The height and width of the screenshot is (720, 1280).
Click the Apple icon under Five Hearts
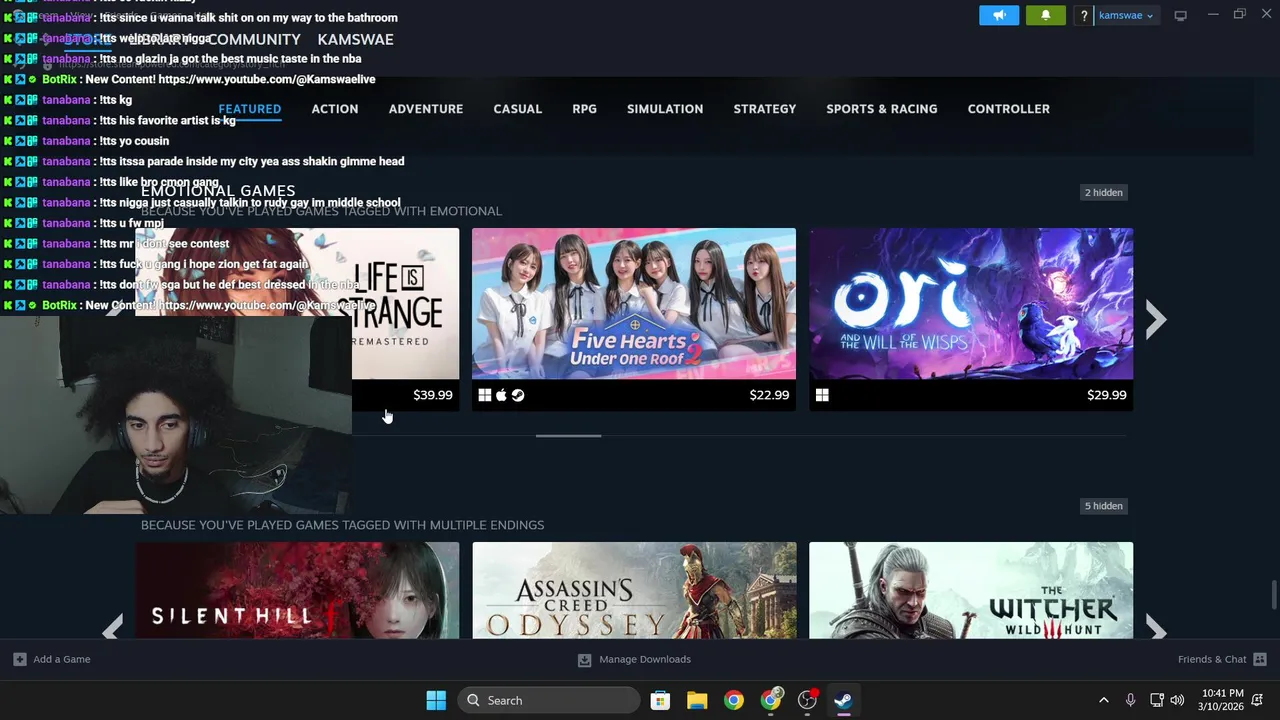501,395
